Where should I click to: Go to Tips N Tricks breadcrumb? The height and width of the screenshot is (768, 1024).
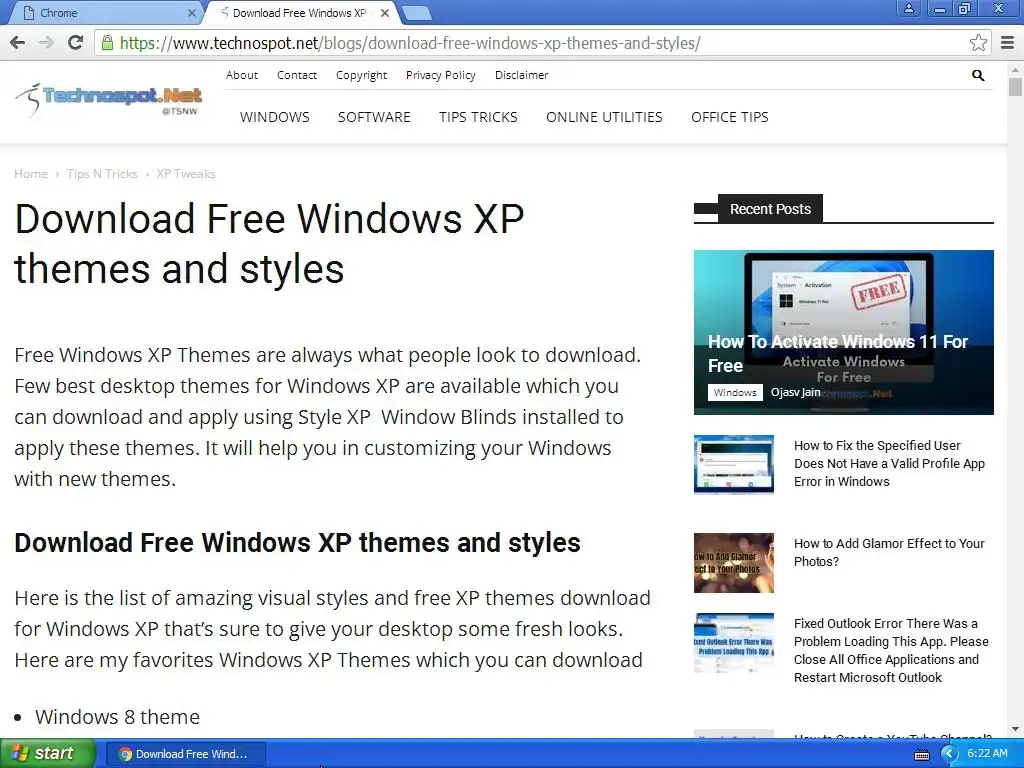pos(102,174)
